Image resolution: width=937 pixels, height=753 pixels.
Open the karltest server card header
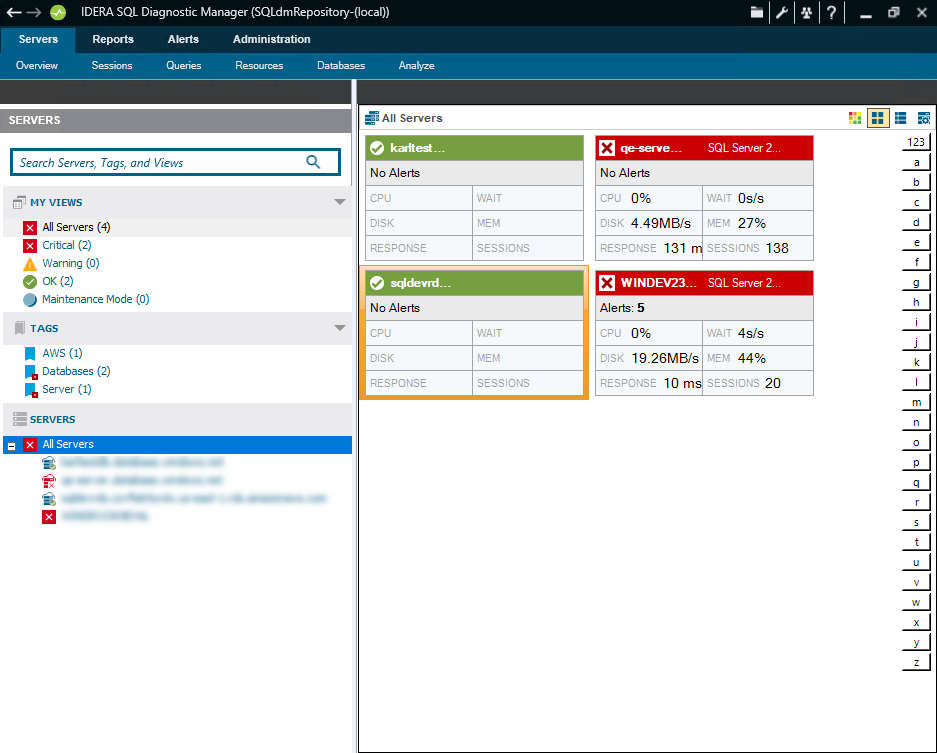pyautogui.click(x=474, y=148)
